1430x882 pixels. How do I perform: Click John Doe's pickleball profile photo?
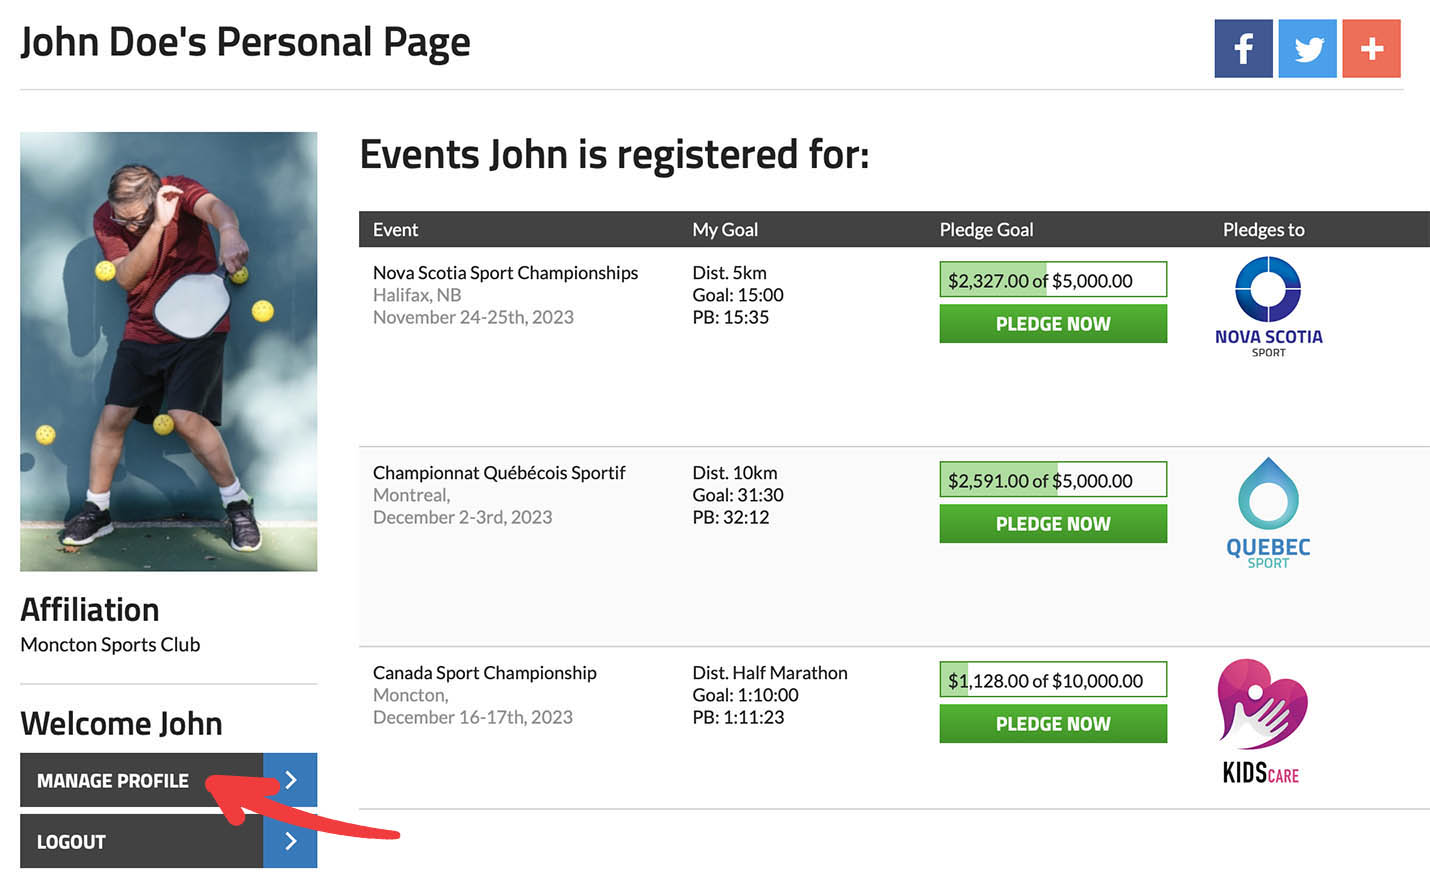168,351
